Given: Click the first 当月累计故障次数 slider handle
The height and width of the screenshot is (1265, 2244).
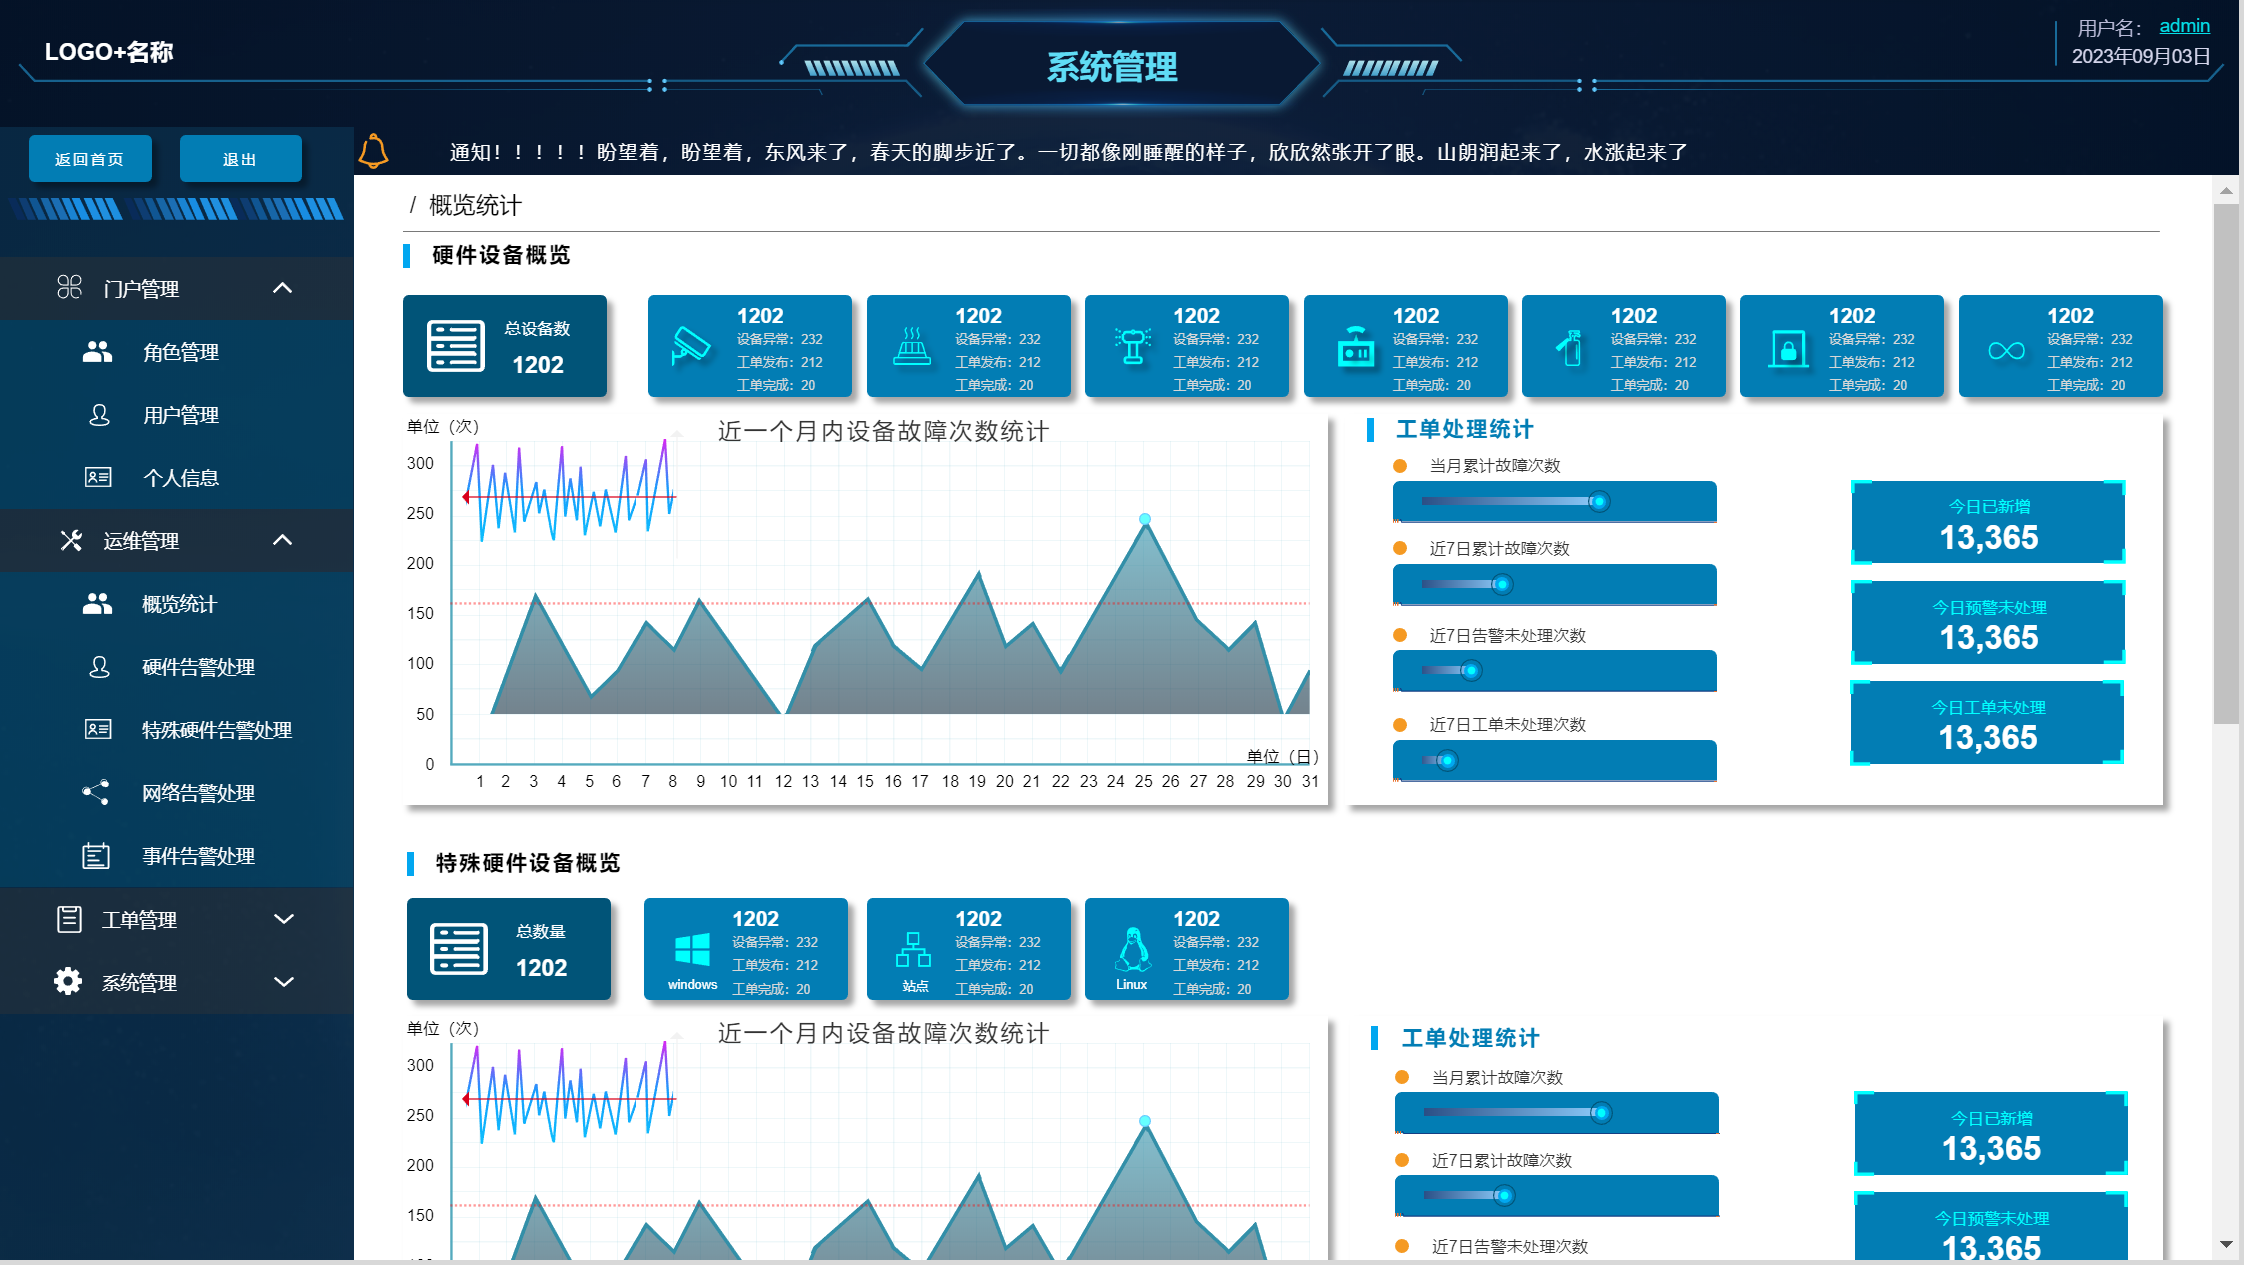Looking at the screenshot, I should [1599, 502].
